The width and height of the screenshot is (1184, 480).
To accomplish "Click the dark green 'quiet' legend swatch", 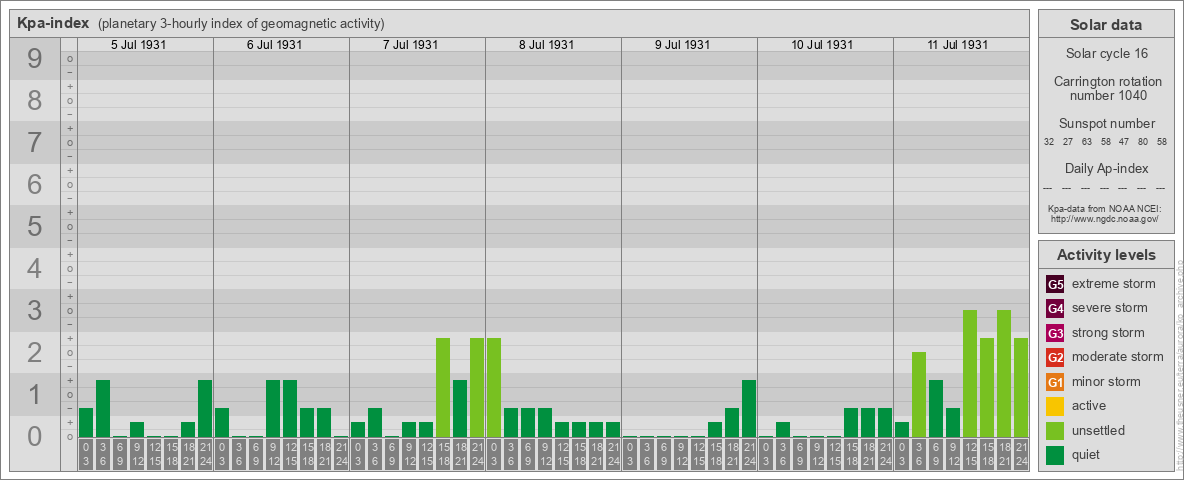I will 1056,455.
